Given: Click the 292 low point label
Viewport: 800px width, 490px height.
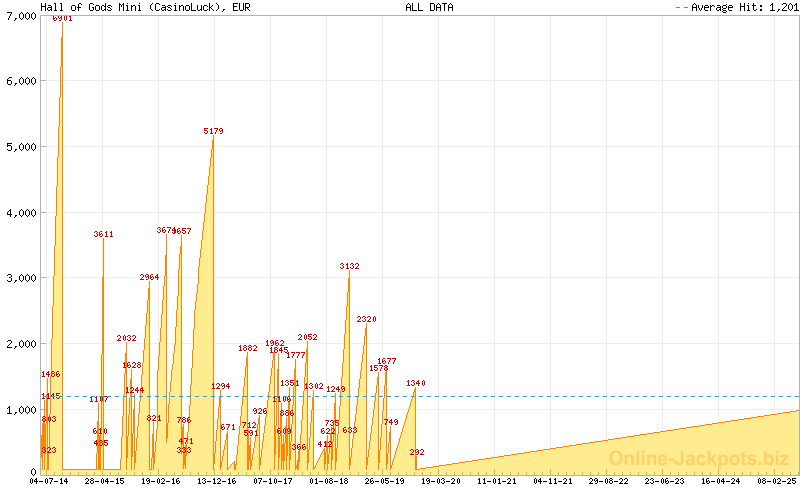Looking at the screenshot, I should point(417,452).
